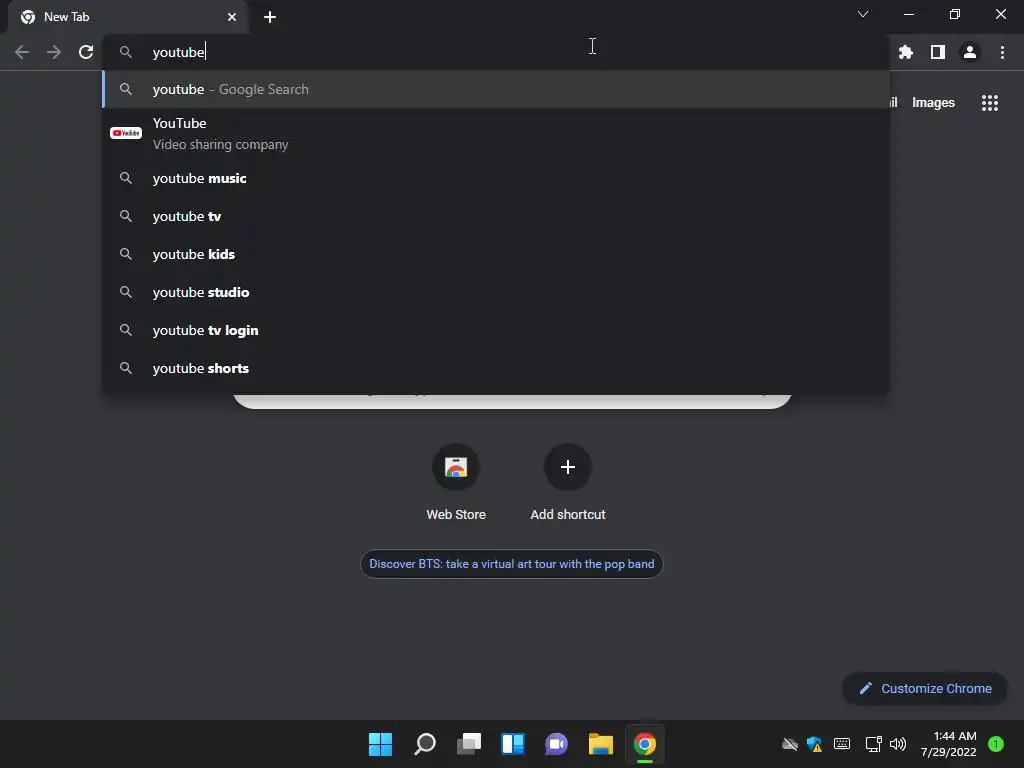Image resolution: width=1024 pixels, height=768 pixels.
Task: Pick the 'youtube tv login' suggestion
Action: [496, 330]
